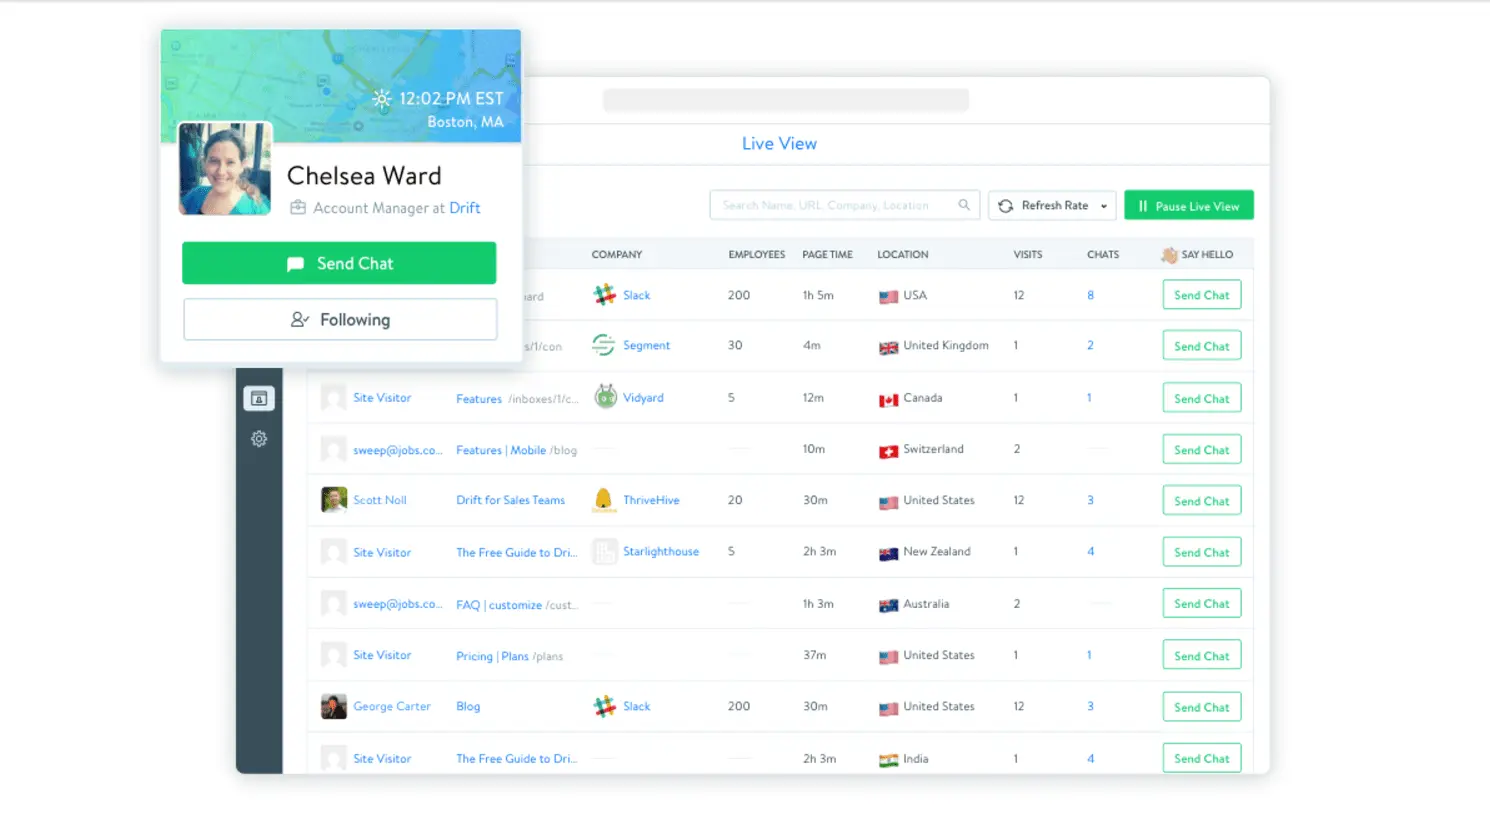Screen dimensions: 1490x814
Task: Click the search name, URL, company field
Action: click(x=830, y=205)
